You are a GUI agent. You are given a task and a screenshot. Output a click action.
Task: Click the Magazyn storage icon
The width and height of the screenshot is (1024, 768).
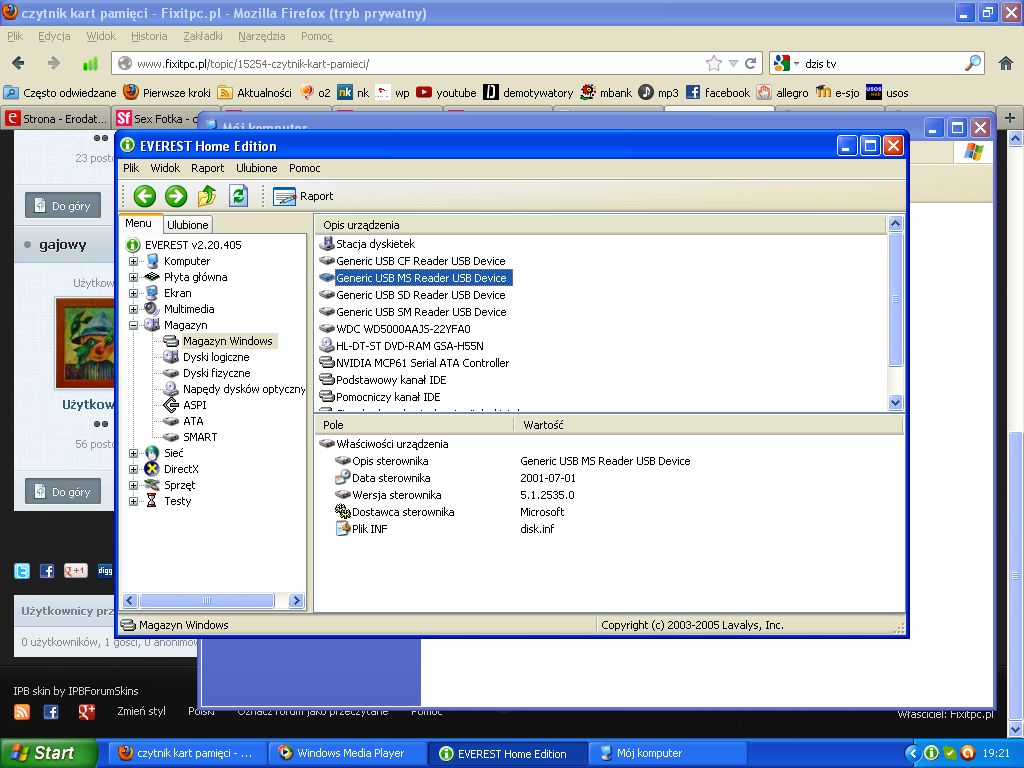152,325
